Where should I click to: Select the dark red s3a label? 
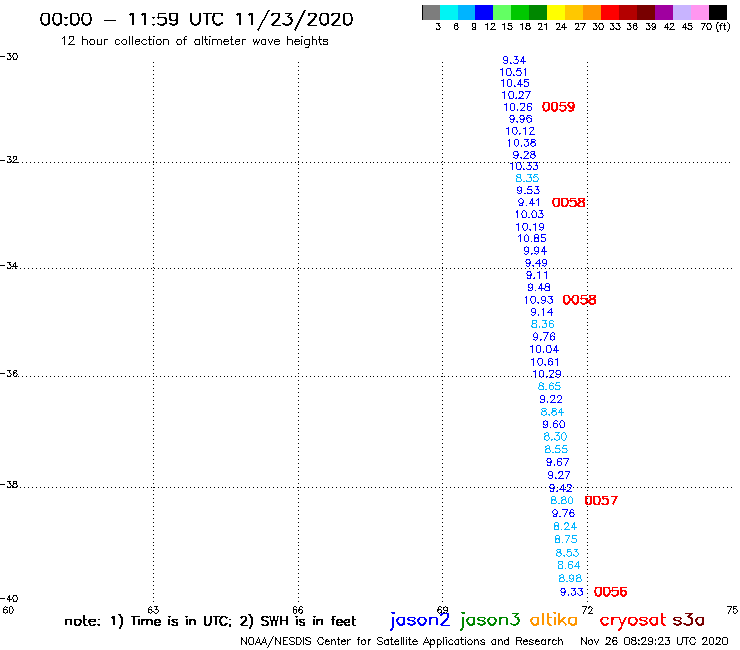coord(689,620)
